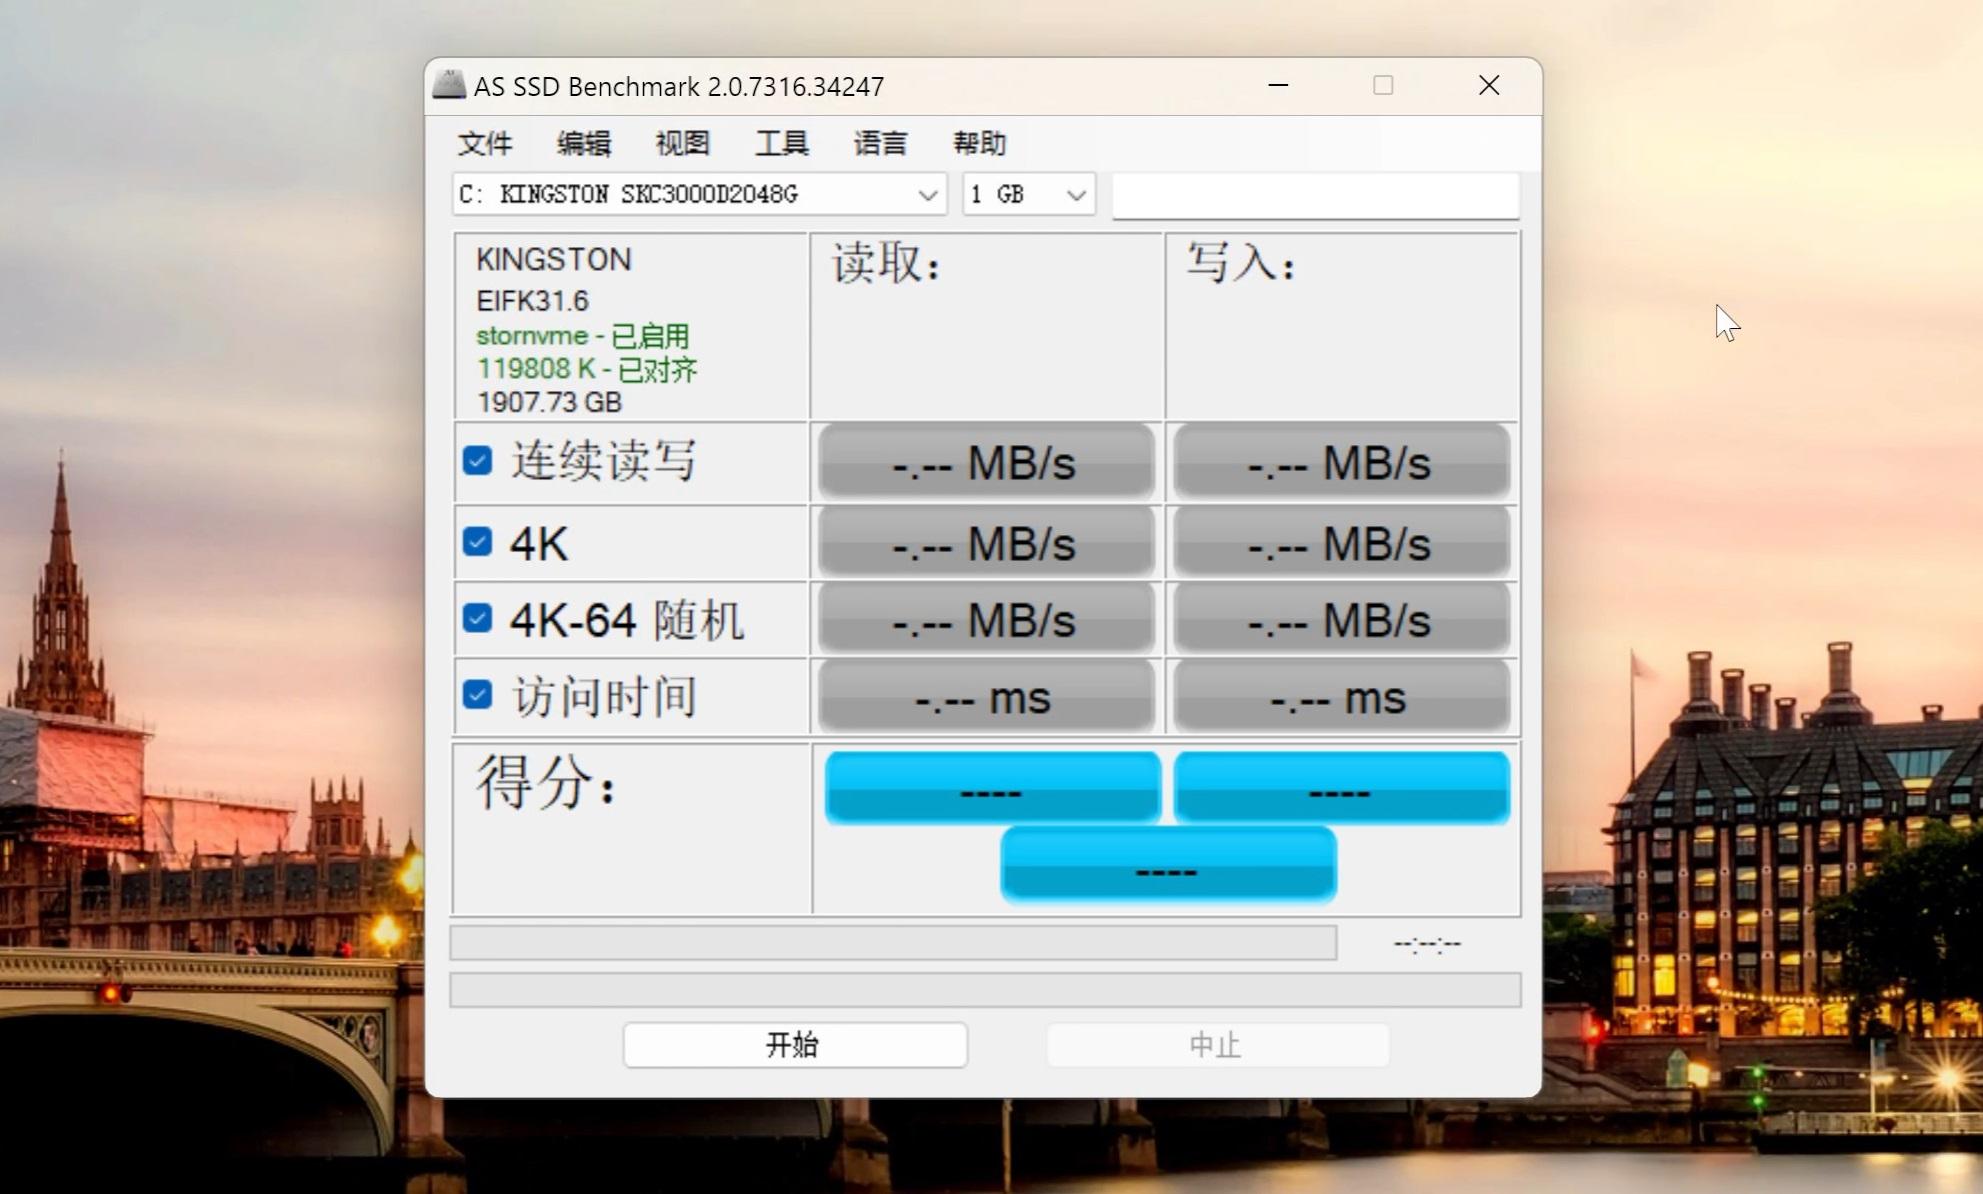This screenshot has width=1983, height=1194.
Task: Click the 中止 abort button
Action: point(1217,1045)
